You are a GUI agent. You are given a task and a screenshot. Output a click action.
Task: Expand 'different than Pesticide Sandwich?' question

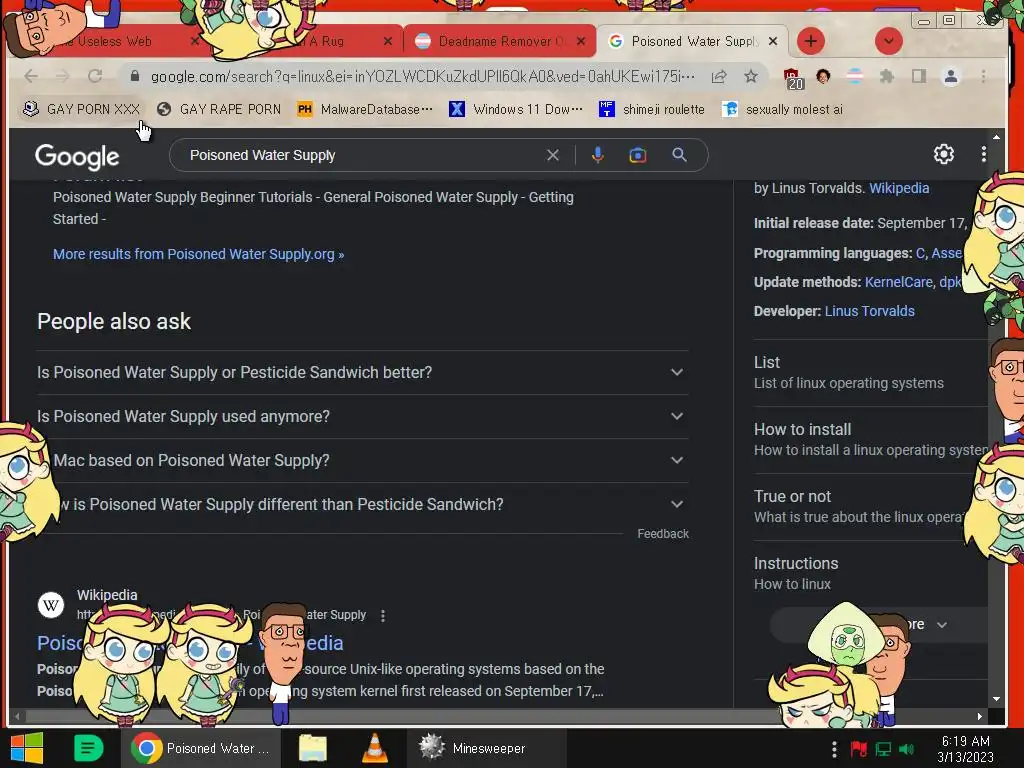(362, 504)
